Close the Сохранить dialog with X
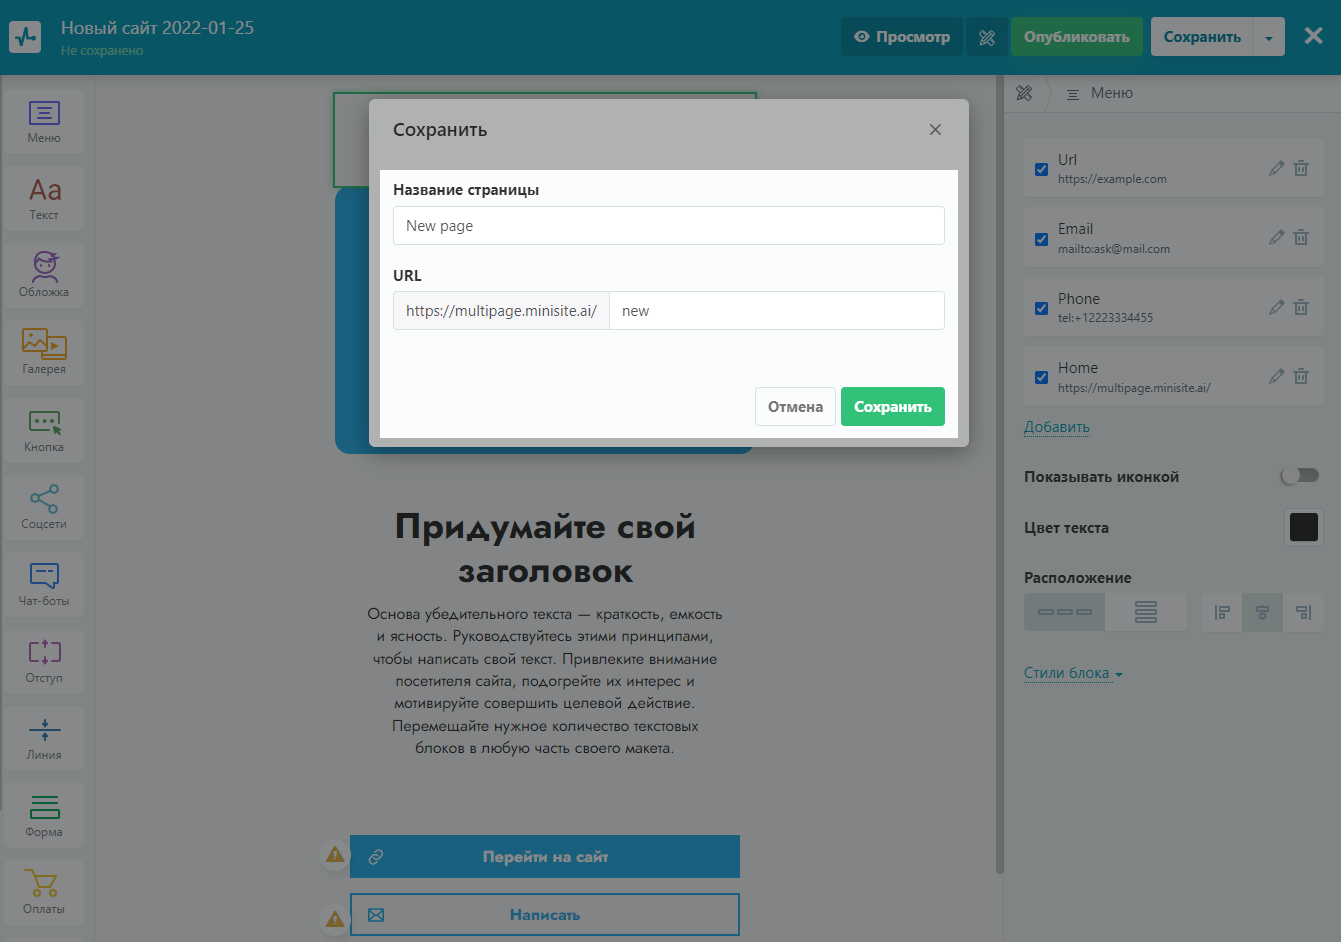 pyautogui.click(x=935, y=129)
